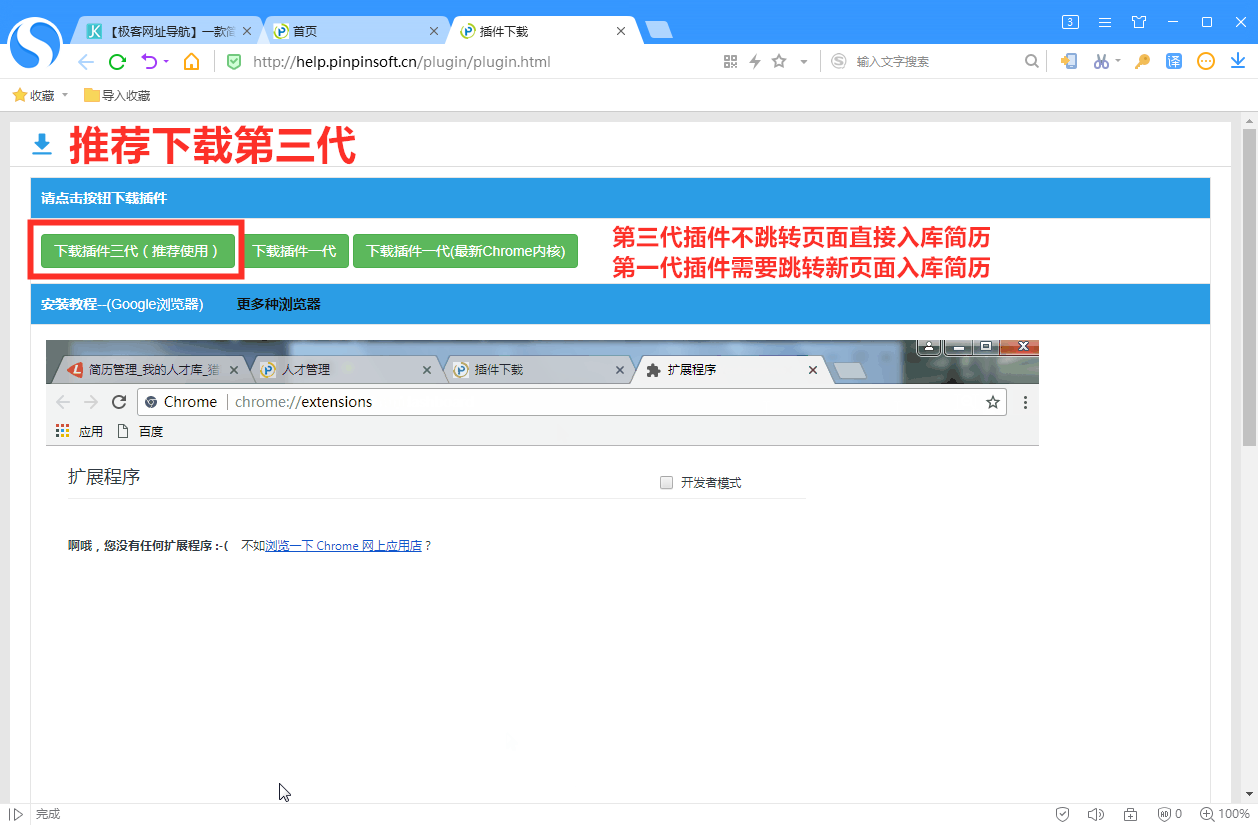Image resolution: width=1258 pixels, height=825 pixels.
Task: Open the browser medical-box fix tool
Action: [x=1130, y=813]
